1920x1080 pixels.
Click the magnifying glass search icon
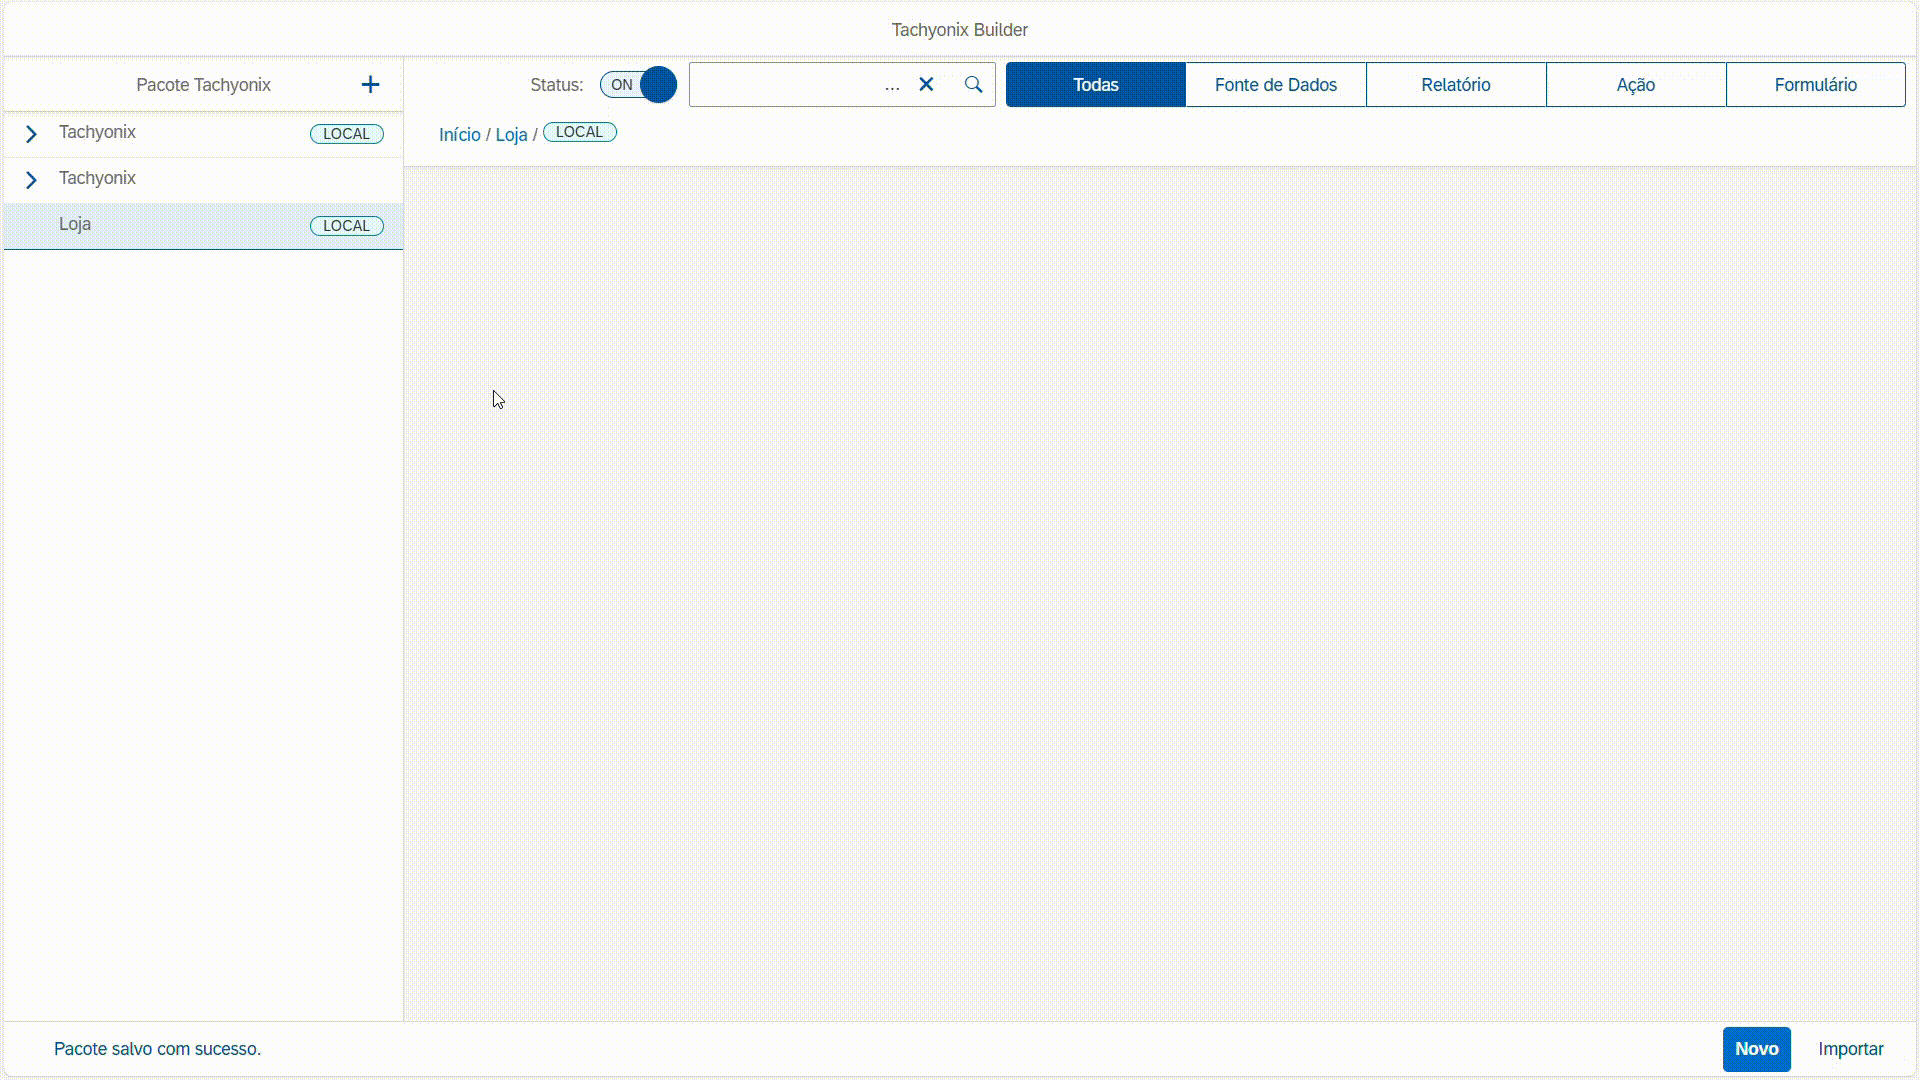coord(973,85)
